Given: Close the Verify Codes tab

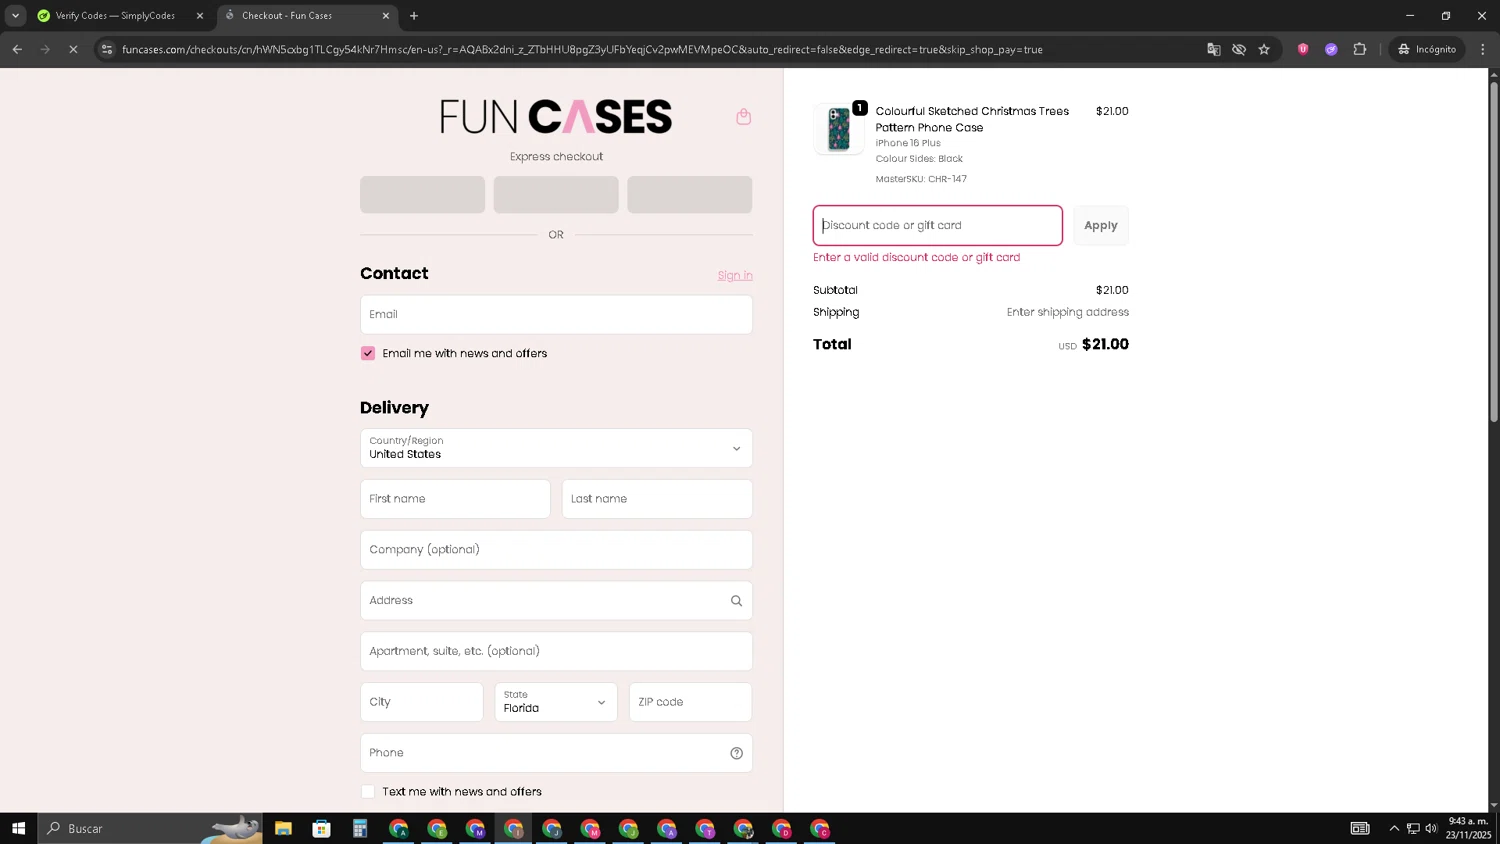Looking at the screenshot, I should [x=200, y=16].
